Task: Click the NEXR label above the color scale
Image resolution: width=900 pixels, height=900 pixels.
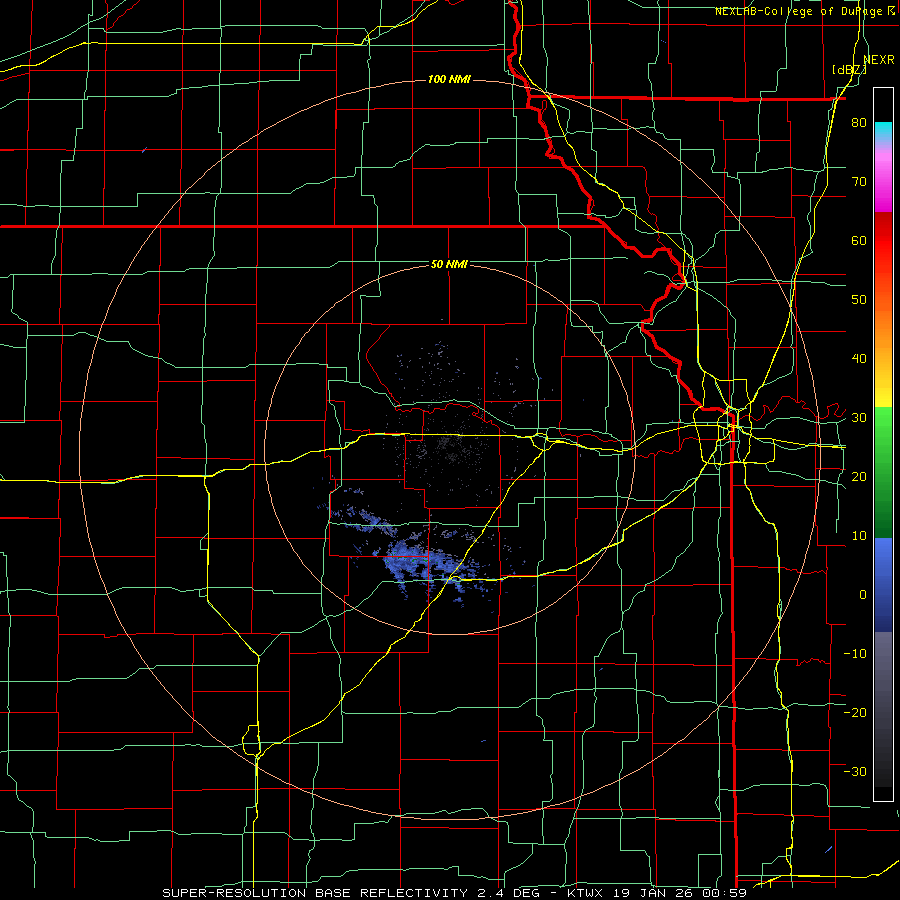Action: pos(879,60)
